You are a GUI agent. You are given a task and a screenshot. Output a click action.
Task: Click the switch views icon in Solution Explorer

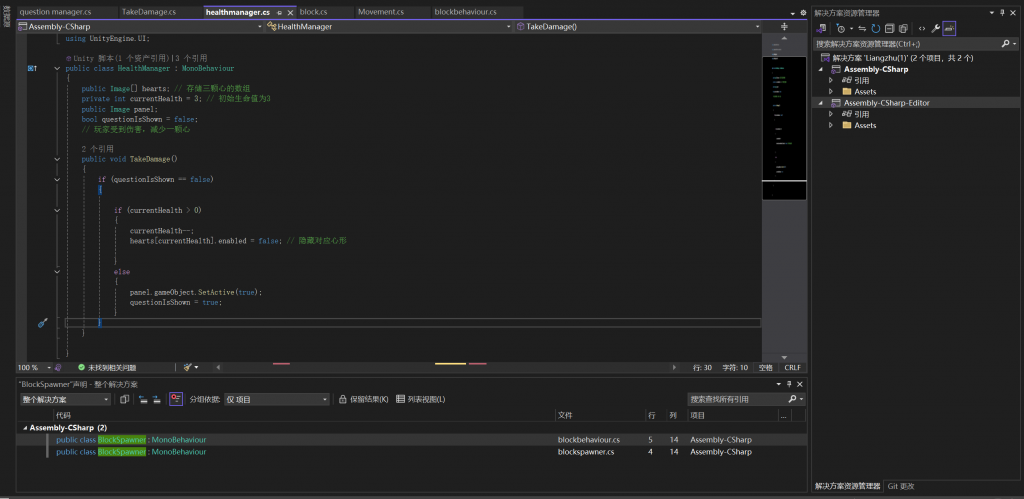[822, 28]
